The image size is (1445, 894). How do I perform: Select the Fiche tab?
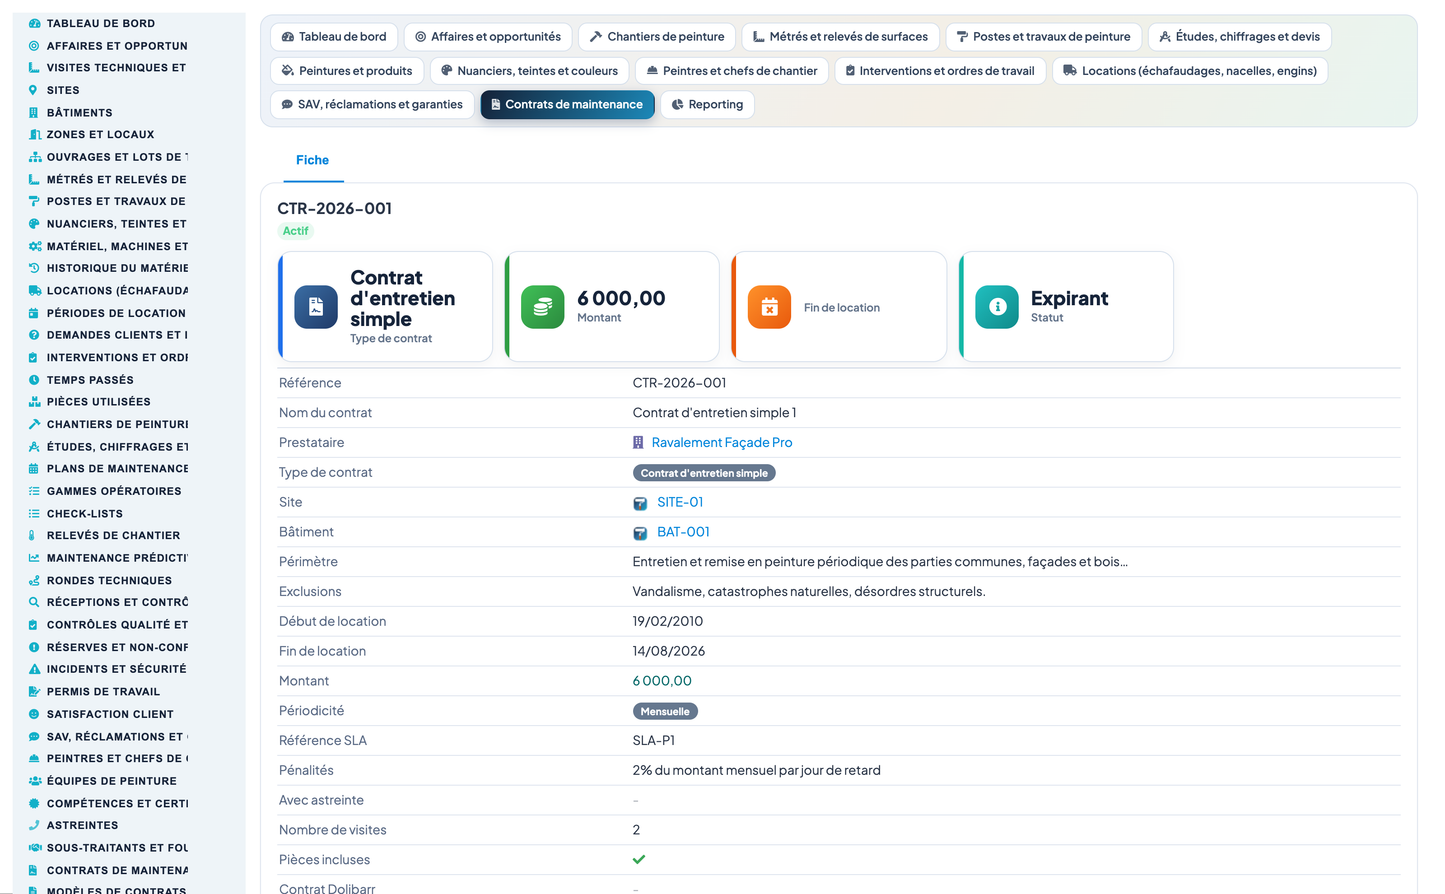(313, 160)
